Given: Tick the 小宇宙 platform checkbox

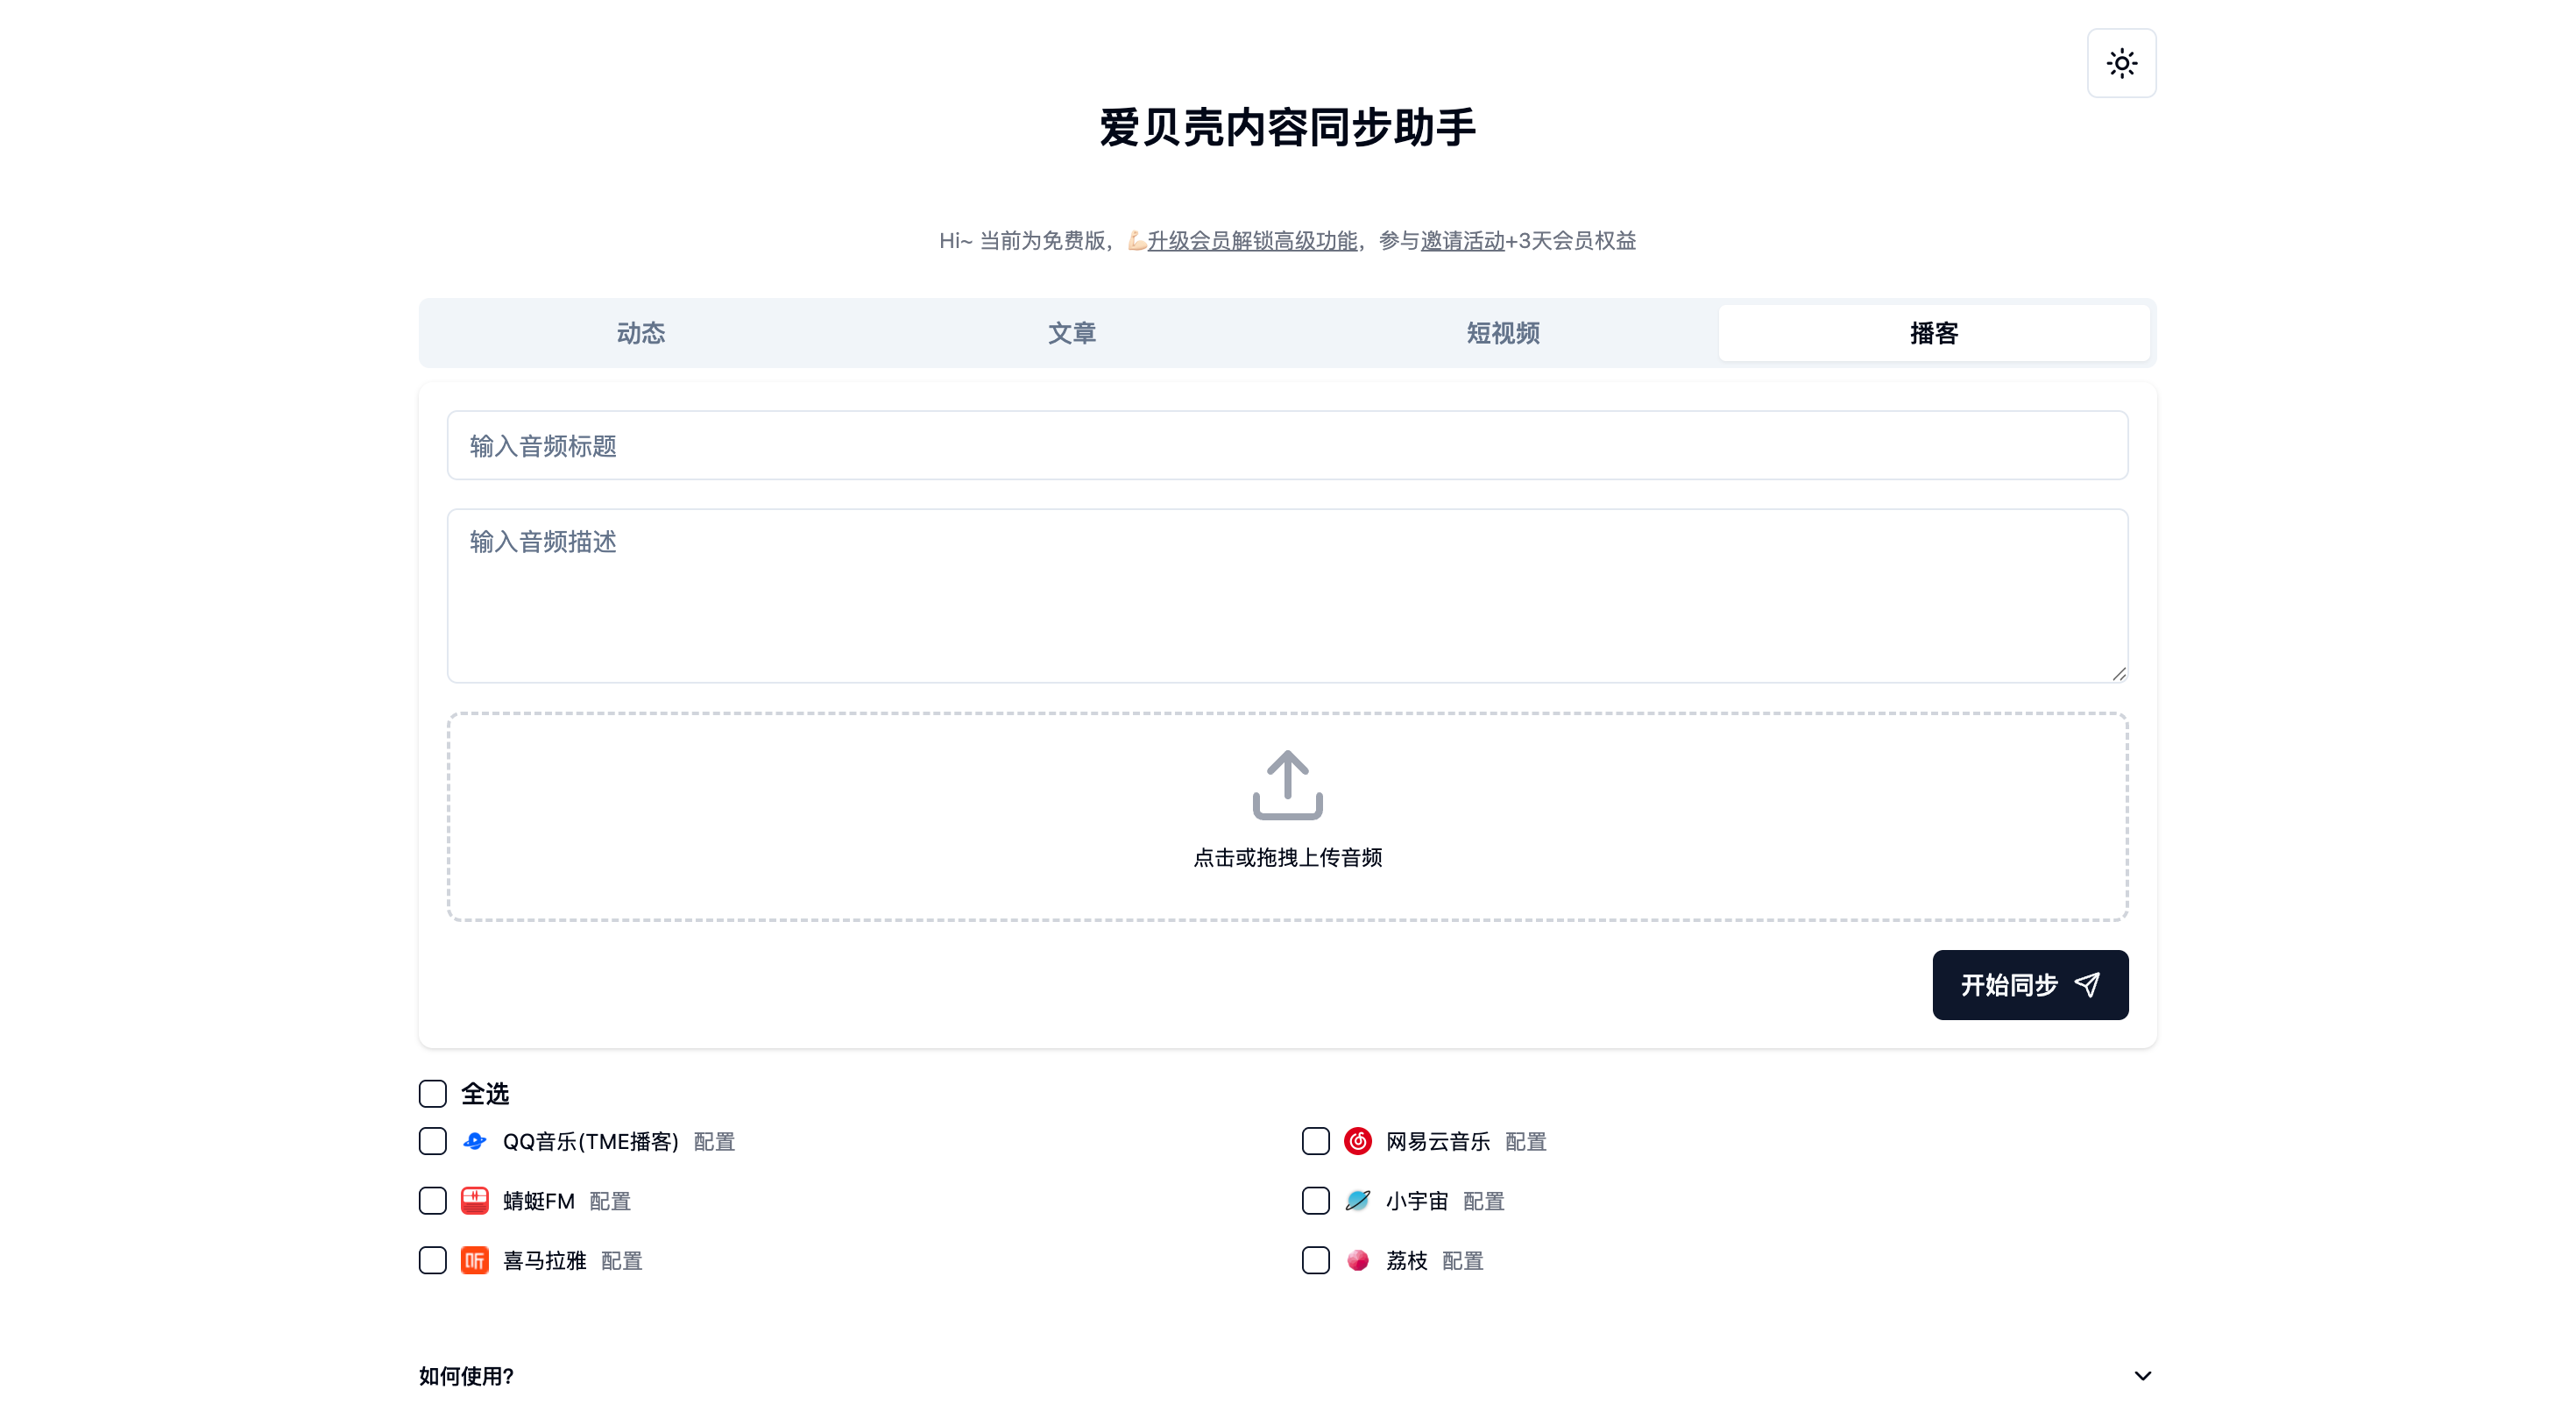Looking at the screenshot, I should click(1315, 1200).
